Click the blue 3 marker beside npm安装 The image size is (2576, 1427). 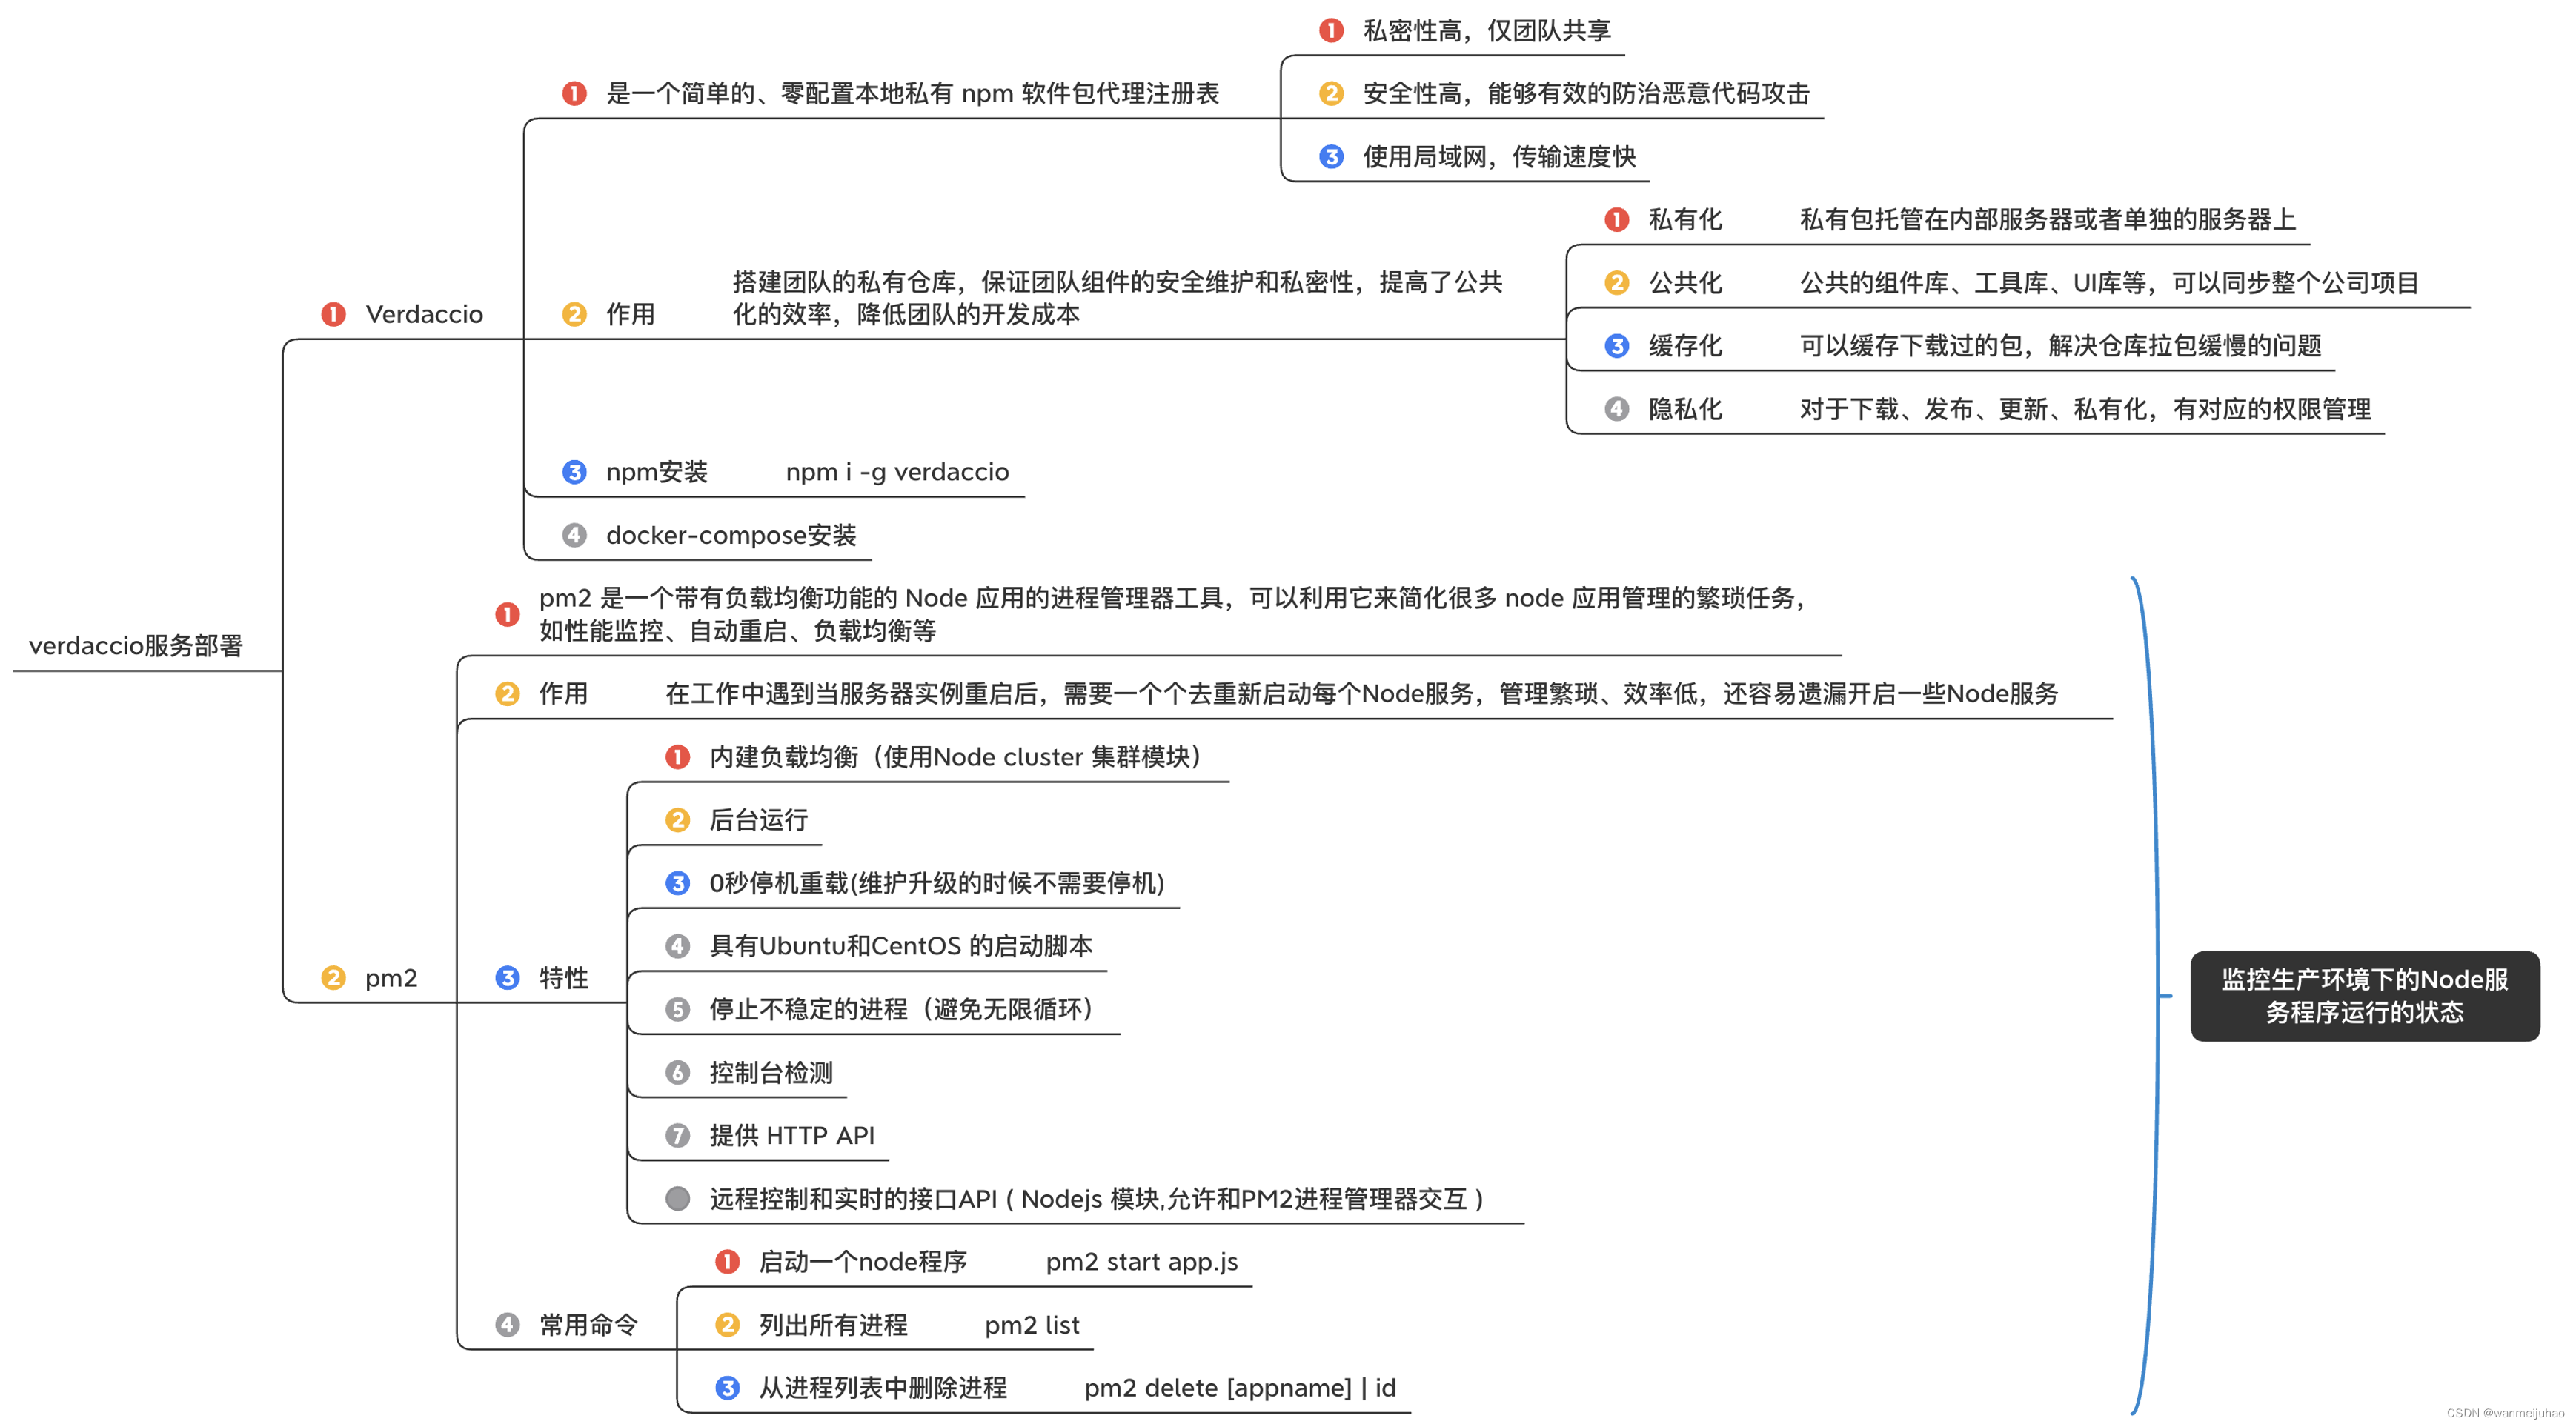574,472
